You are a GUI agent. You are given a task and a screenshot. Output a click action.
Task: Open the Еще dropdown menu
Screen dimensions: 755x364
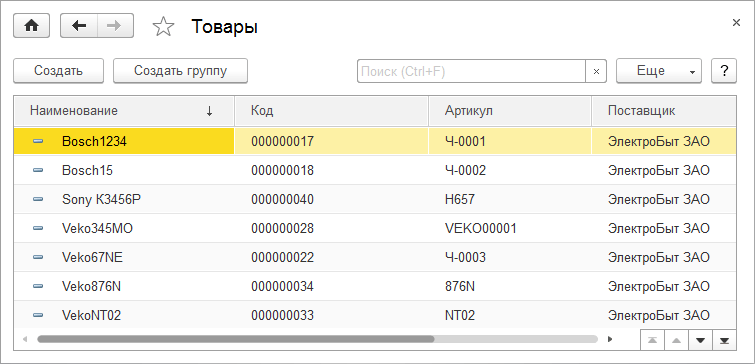[659, 71]
